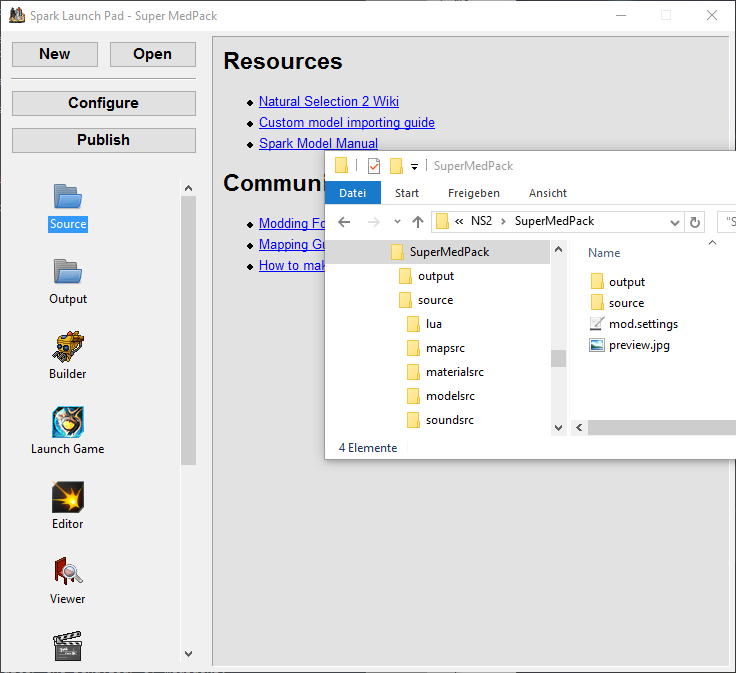Click the Explorer search field
The height and width of the screenshot is (673, 736).
click(727, 222)
